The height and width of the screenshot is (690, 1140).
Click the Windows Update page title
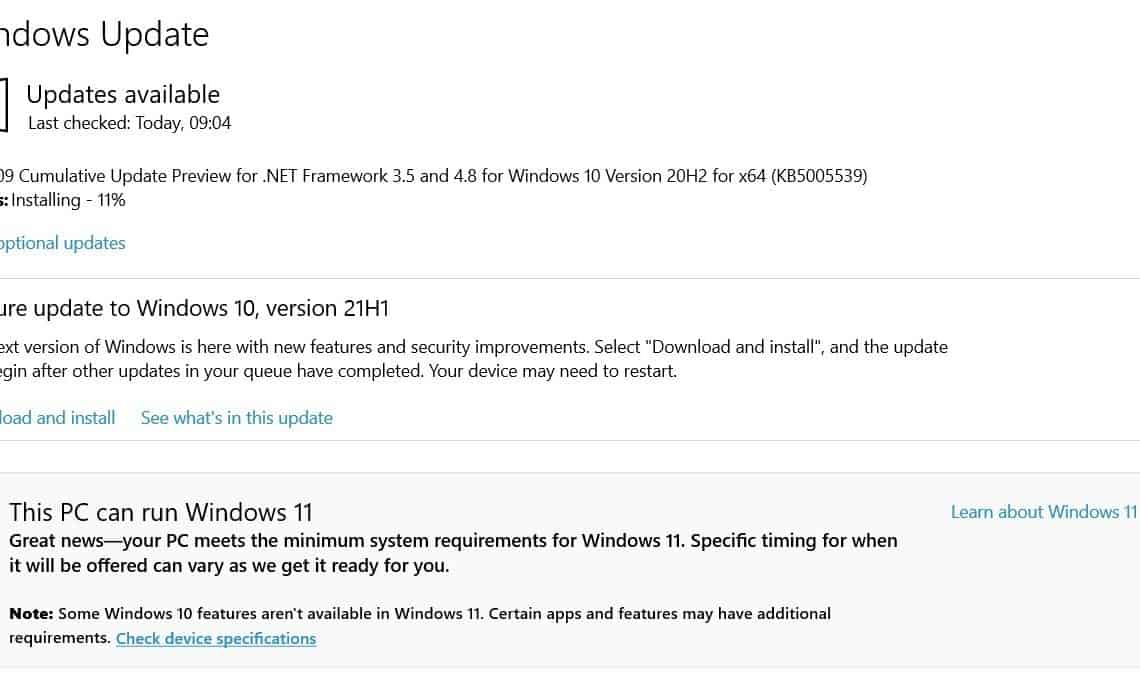(x=105, y=34)
